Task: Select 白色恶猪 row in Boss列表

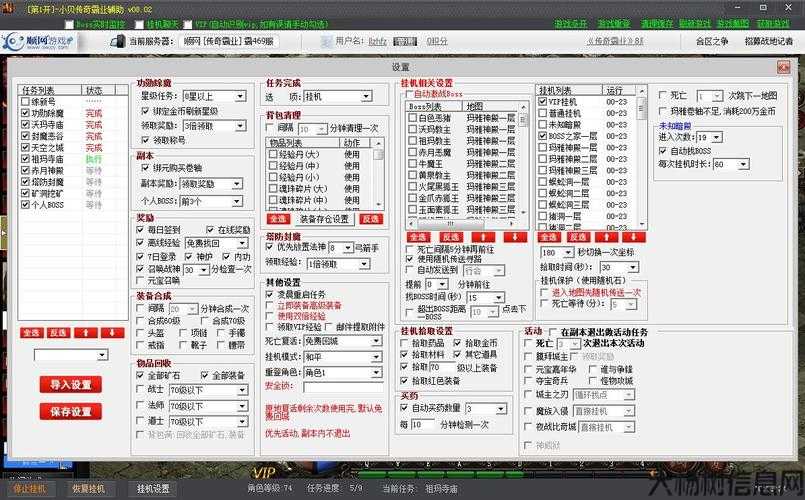Action: (x=462, y=118)
